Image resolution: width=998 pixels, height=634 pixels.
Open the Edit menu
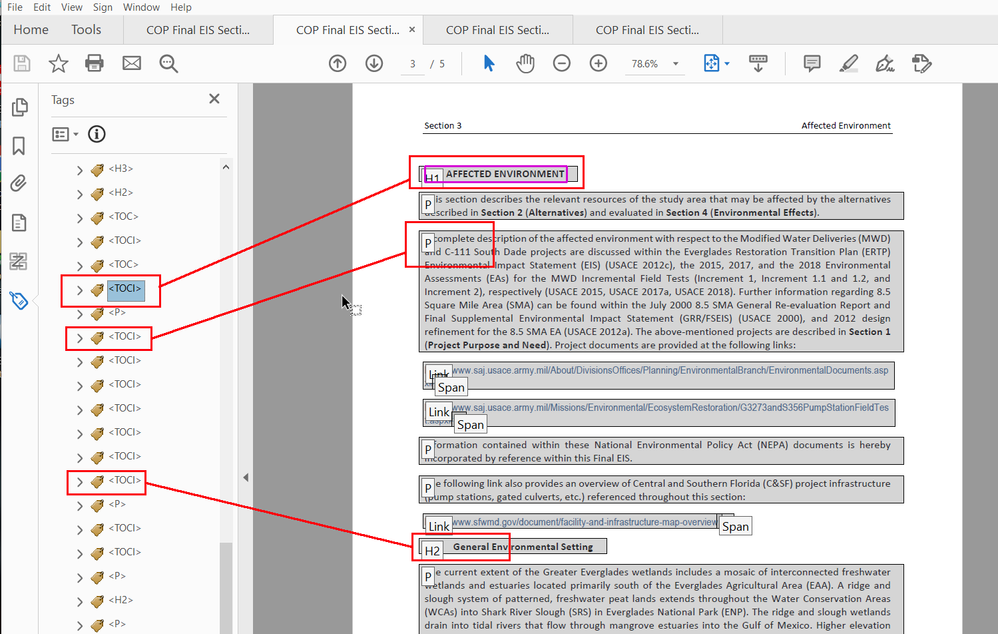pos(42,7)
